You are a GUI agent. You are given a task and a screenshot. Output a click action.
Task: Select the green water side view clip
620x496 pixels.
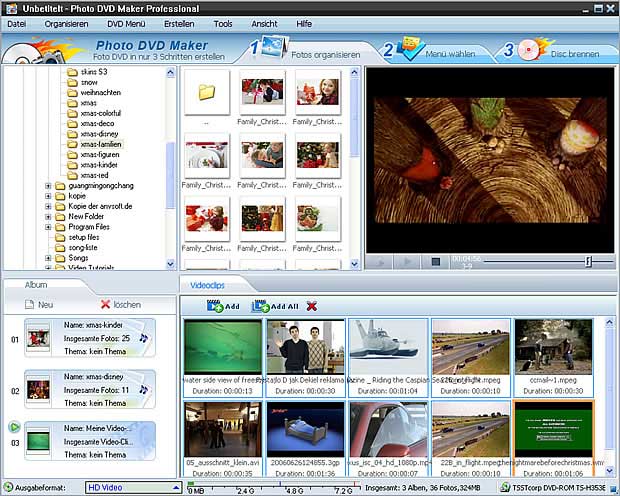click(x=223, y=347)
